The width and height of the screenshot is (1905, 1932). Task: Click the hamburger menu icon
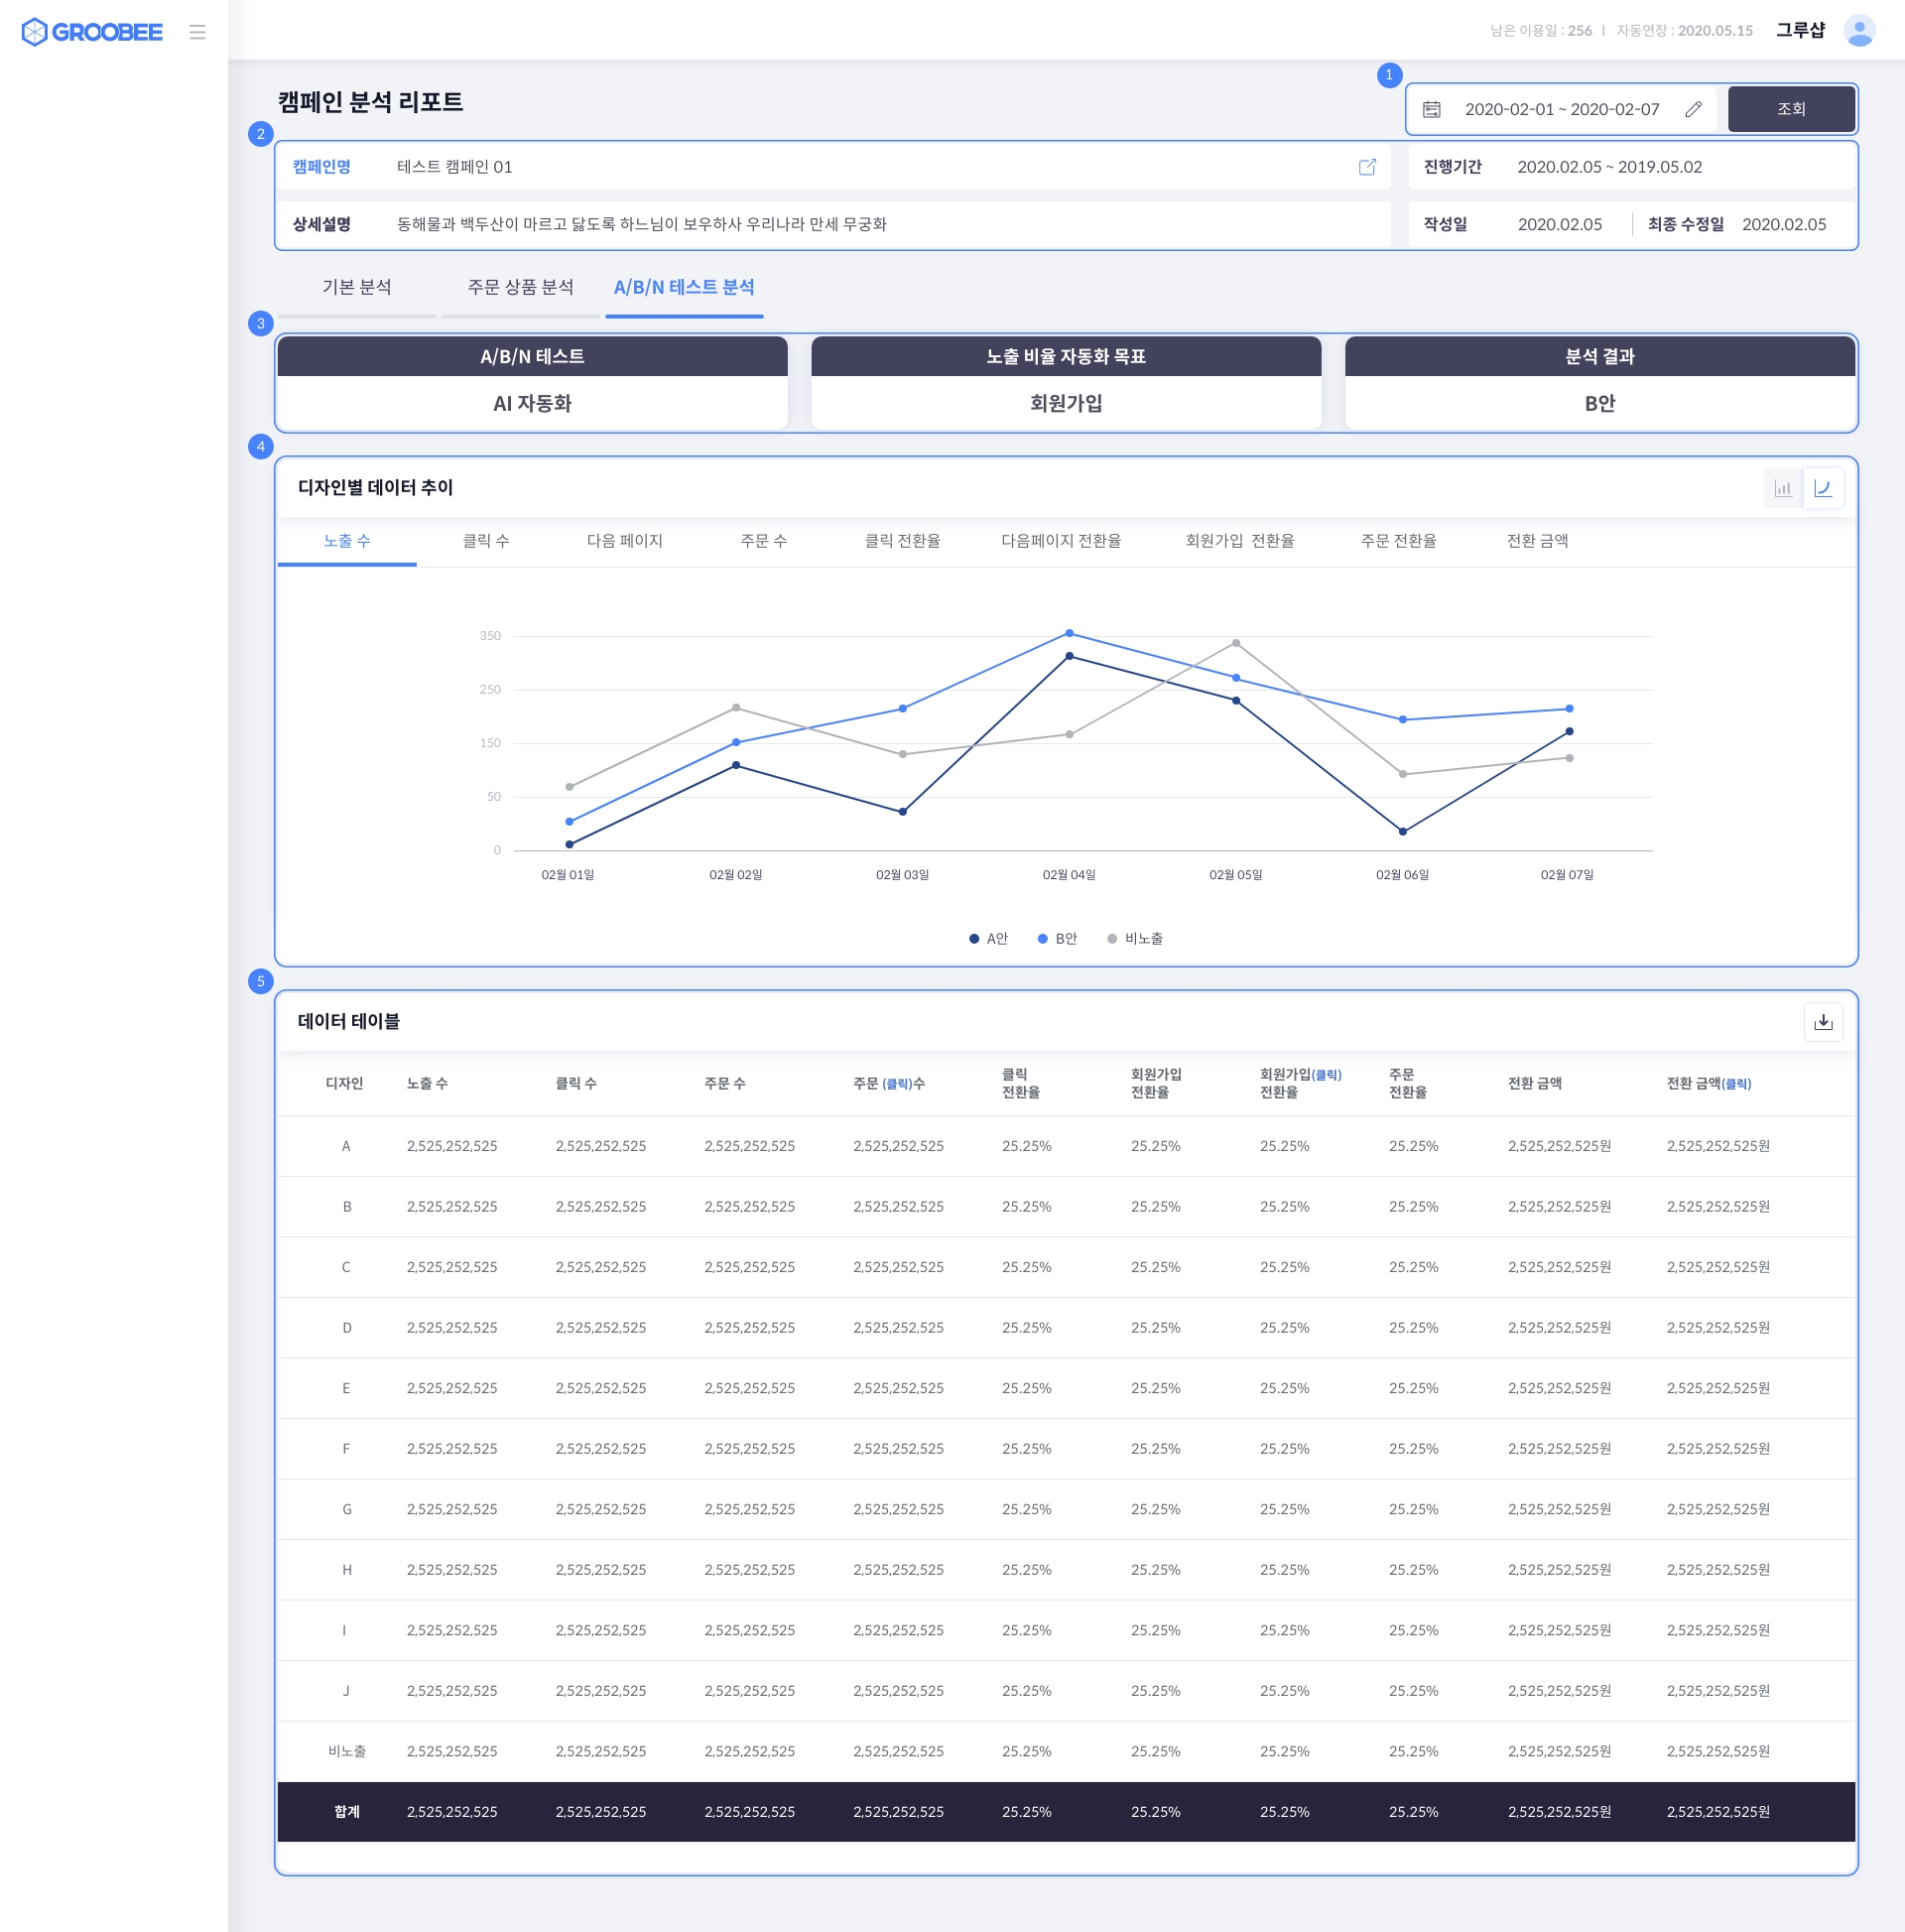[197, 32]
